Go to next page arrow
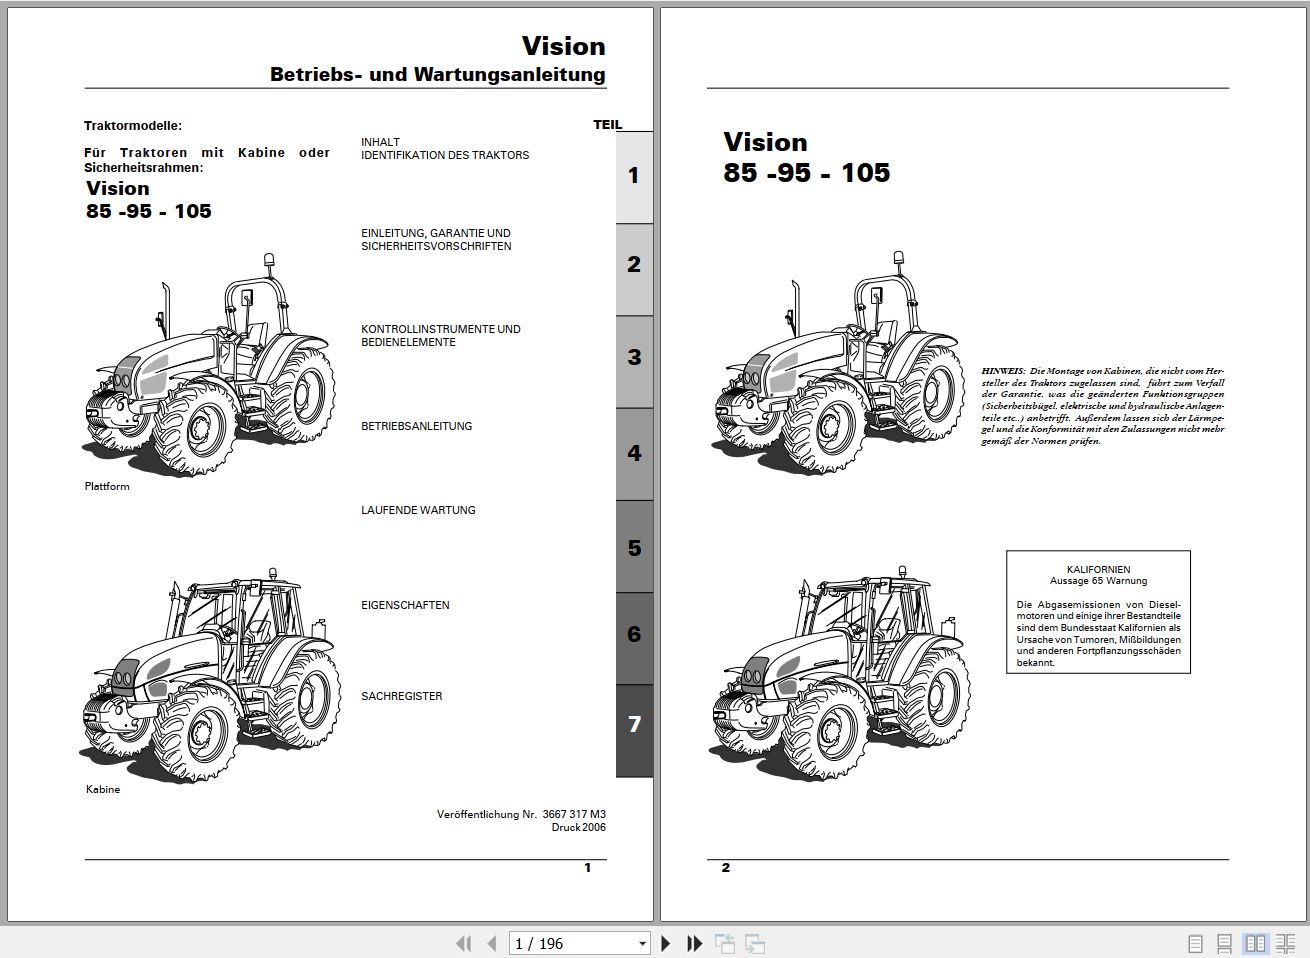Image resolution: width=1310 pixels, height=958 pixels. pyautogui.click(x=666, y=943)
